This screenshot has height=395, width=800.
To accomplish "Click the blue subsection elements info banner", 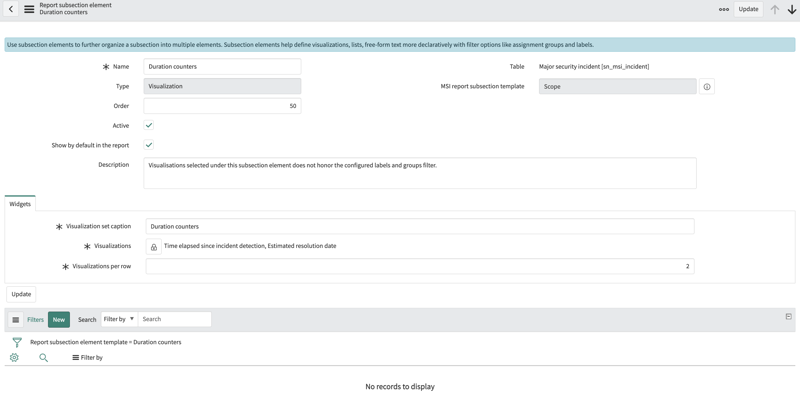I will tap(400, 45).
